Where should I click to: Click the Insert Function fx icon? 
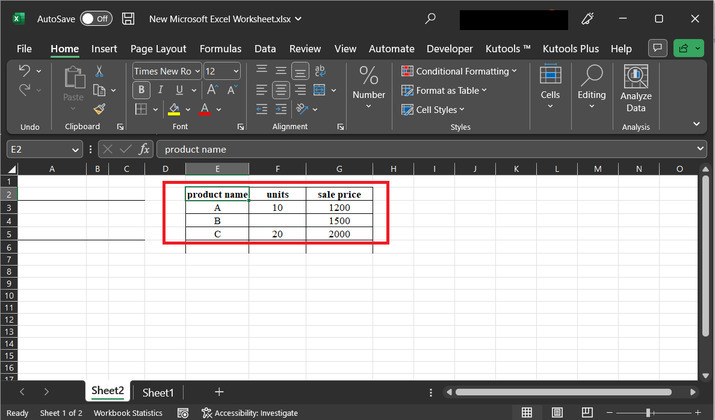144,149
